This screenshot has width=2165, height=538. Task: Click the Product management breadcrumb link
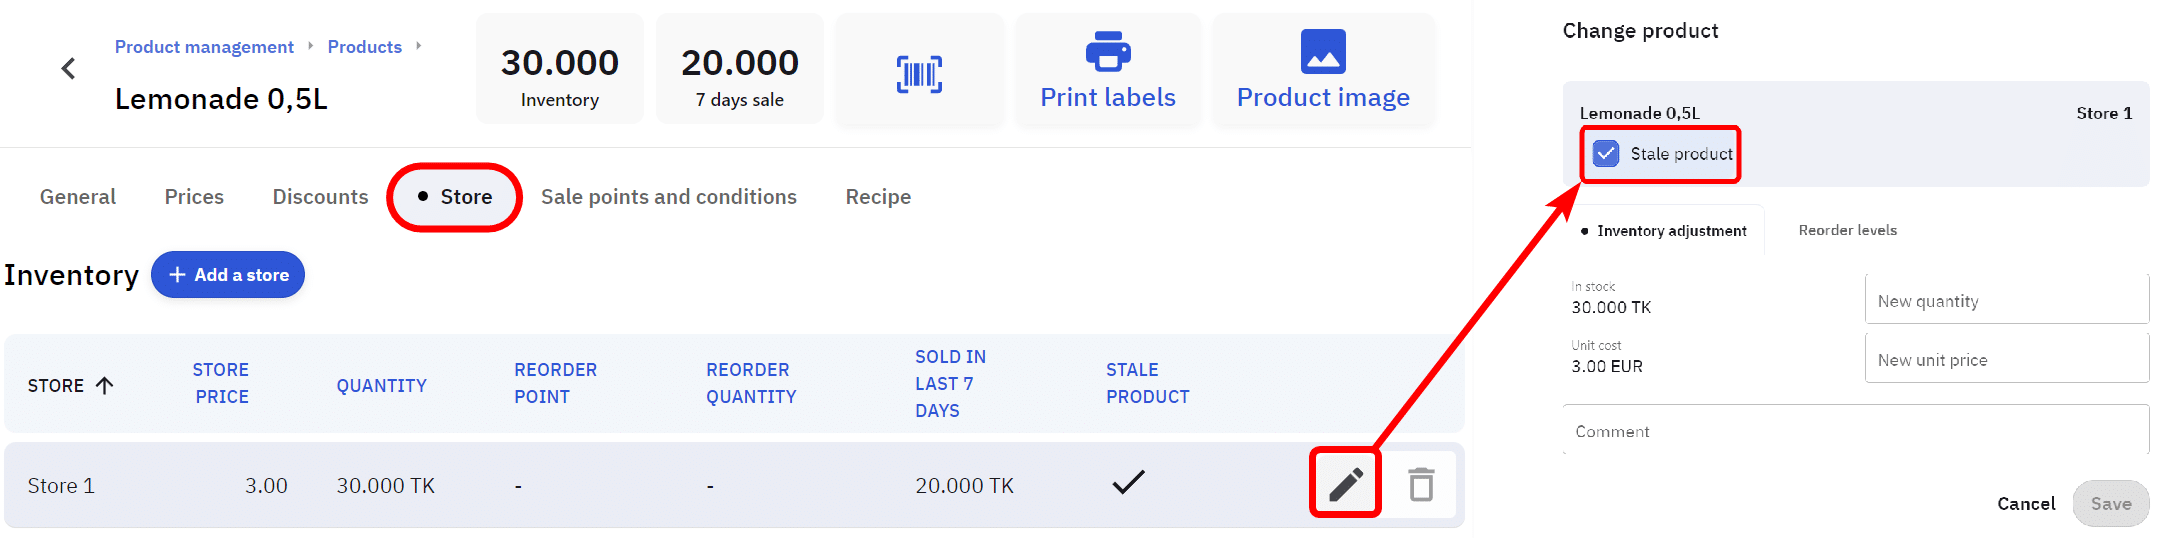[204, 47]
